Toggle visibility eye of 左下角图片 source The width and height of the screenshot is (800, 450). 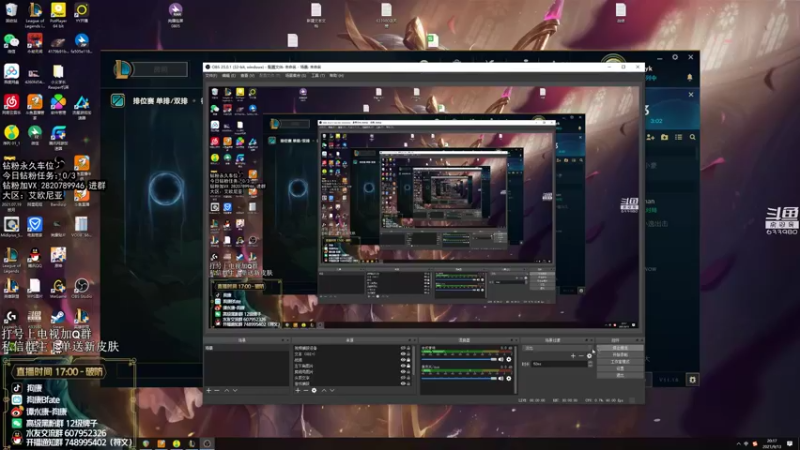click(403, 366)
